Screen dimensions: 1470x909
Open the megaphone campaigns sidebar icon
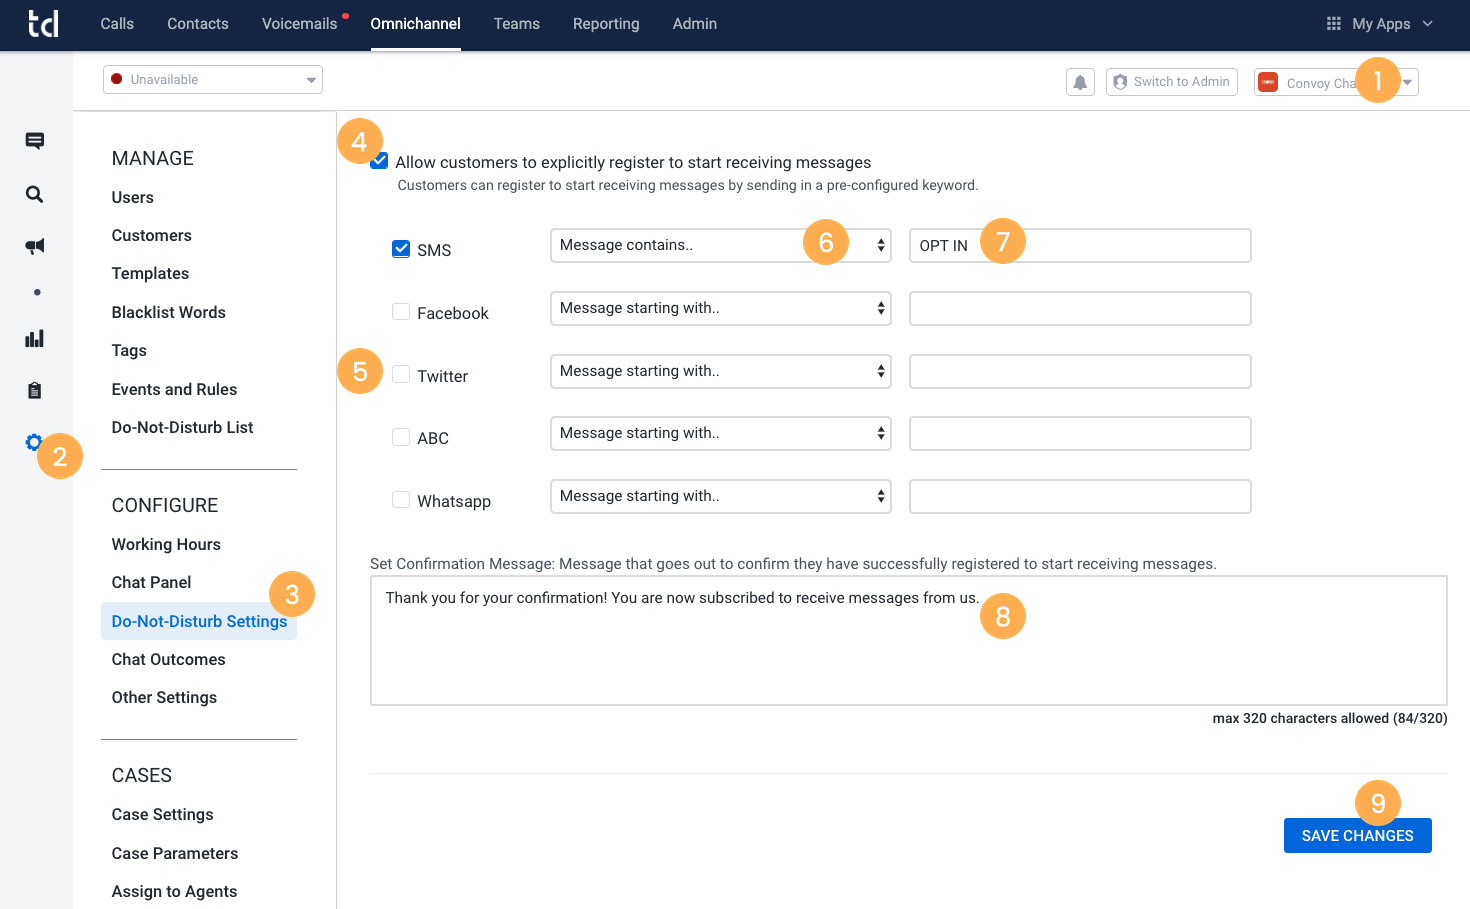point(34,246)
